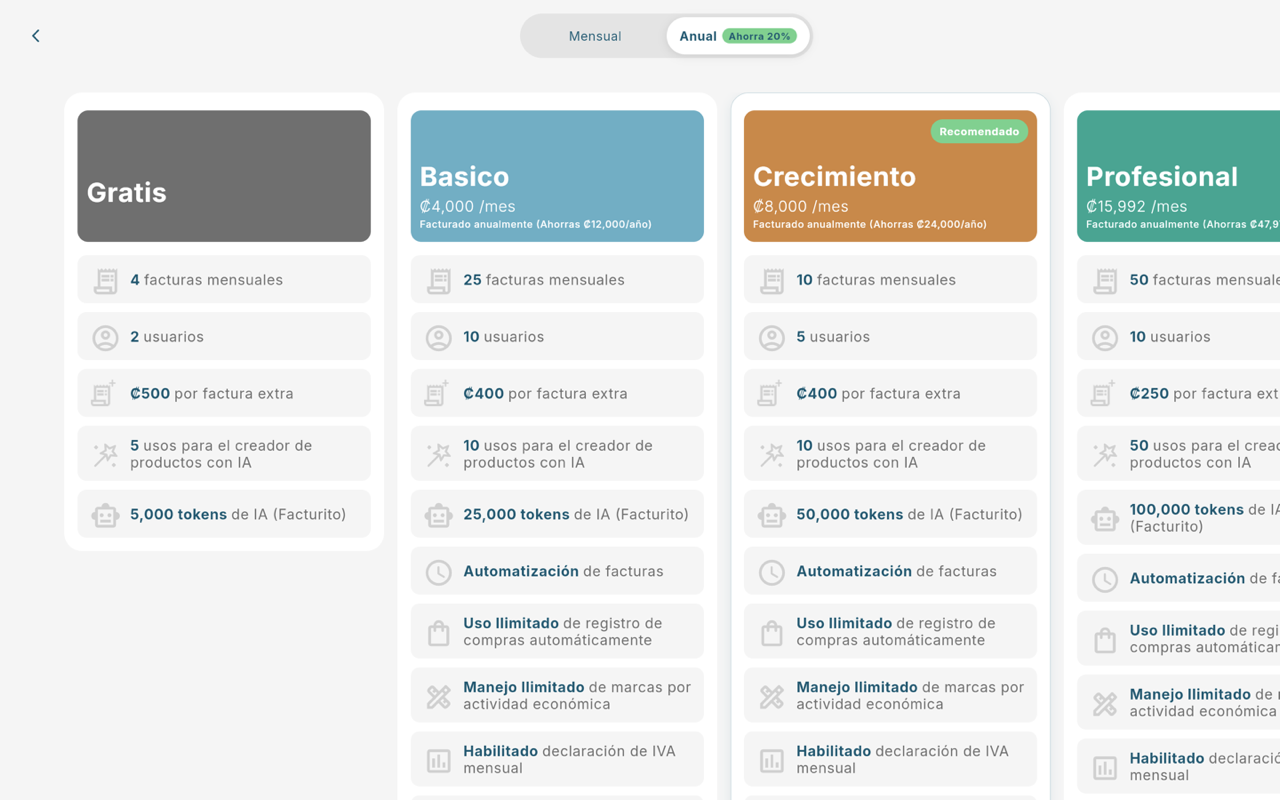Click robot icon beside 100,000 tokens
The image size is (1280, 800).
point(1105,520)
